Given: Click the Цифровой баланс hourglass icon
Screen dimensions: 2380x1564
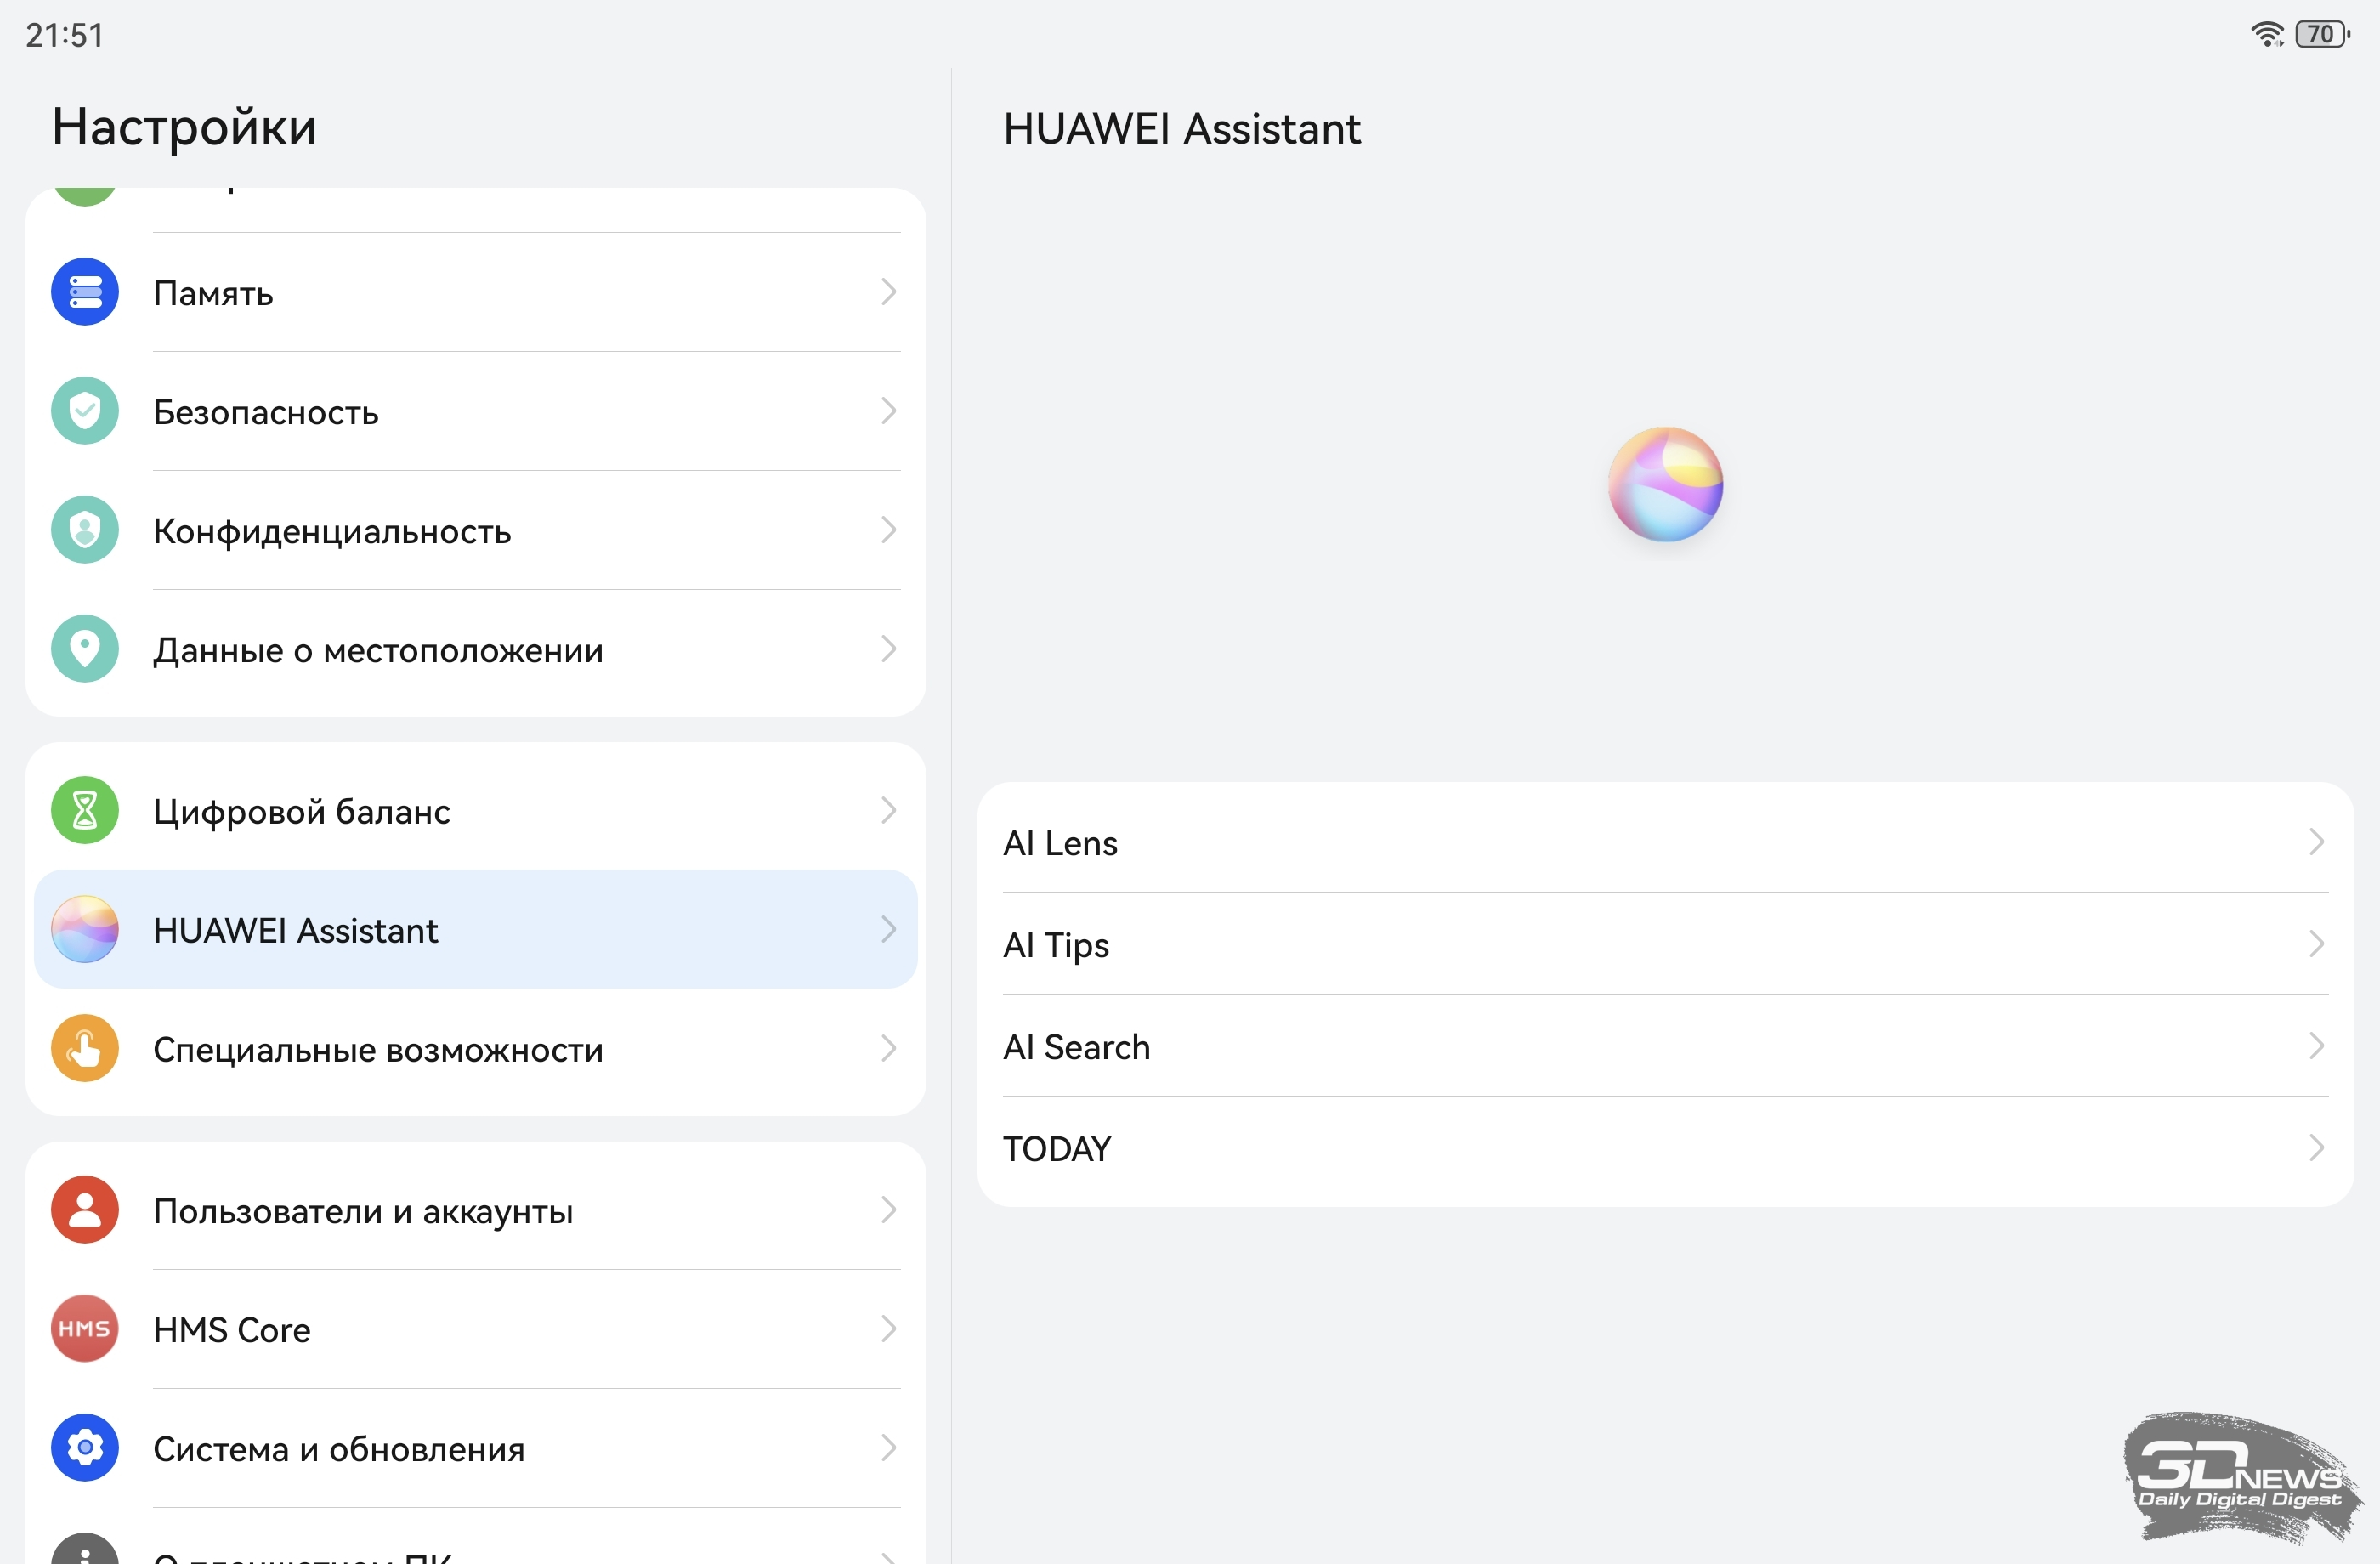Looking at the screenshot, I should pyautogui.click(x=85, y=810).
